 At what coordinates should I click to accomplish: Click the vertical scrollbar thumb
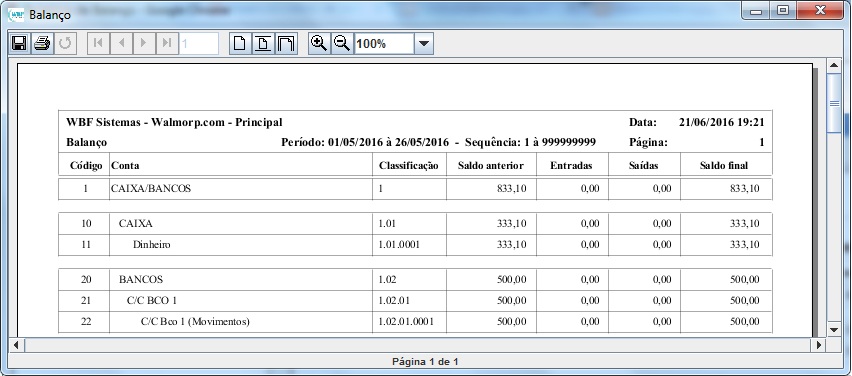(834, 103)
